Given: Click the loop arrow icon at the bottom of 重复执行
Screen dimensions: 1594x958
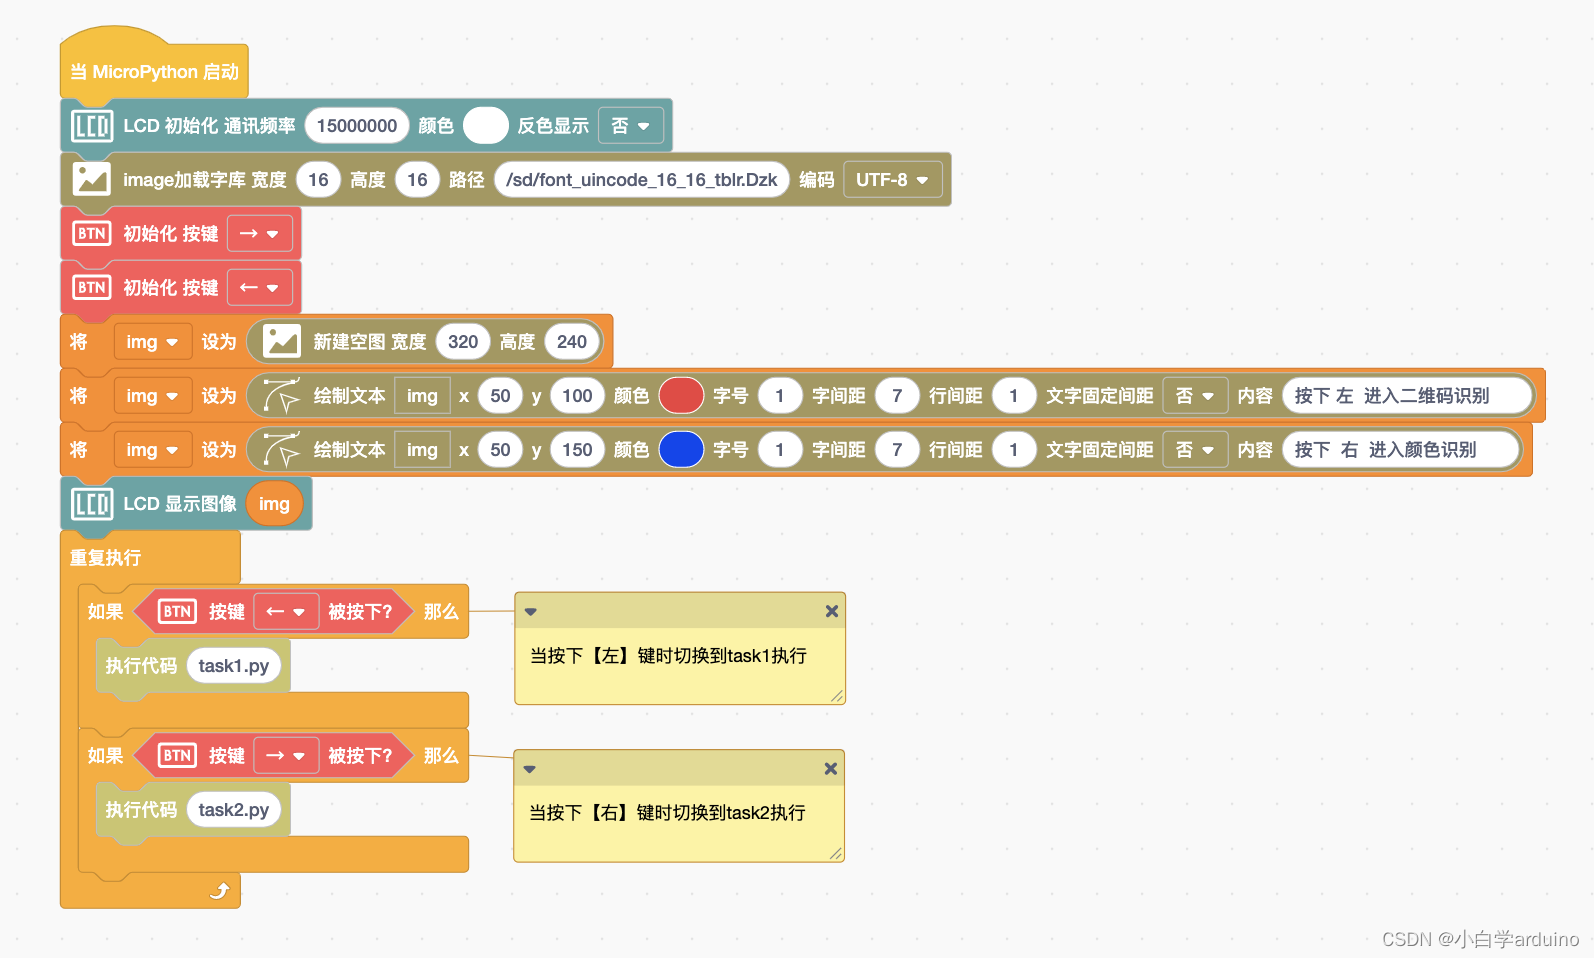Looking at the screenshot, I should (x=220, y=890).
